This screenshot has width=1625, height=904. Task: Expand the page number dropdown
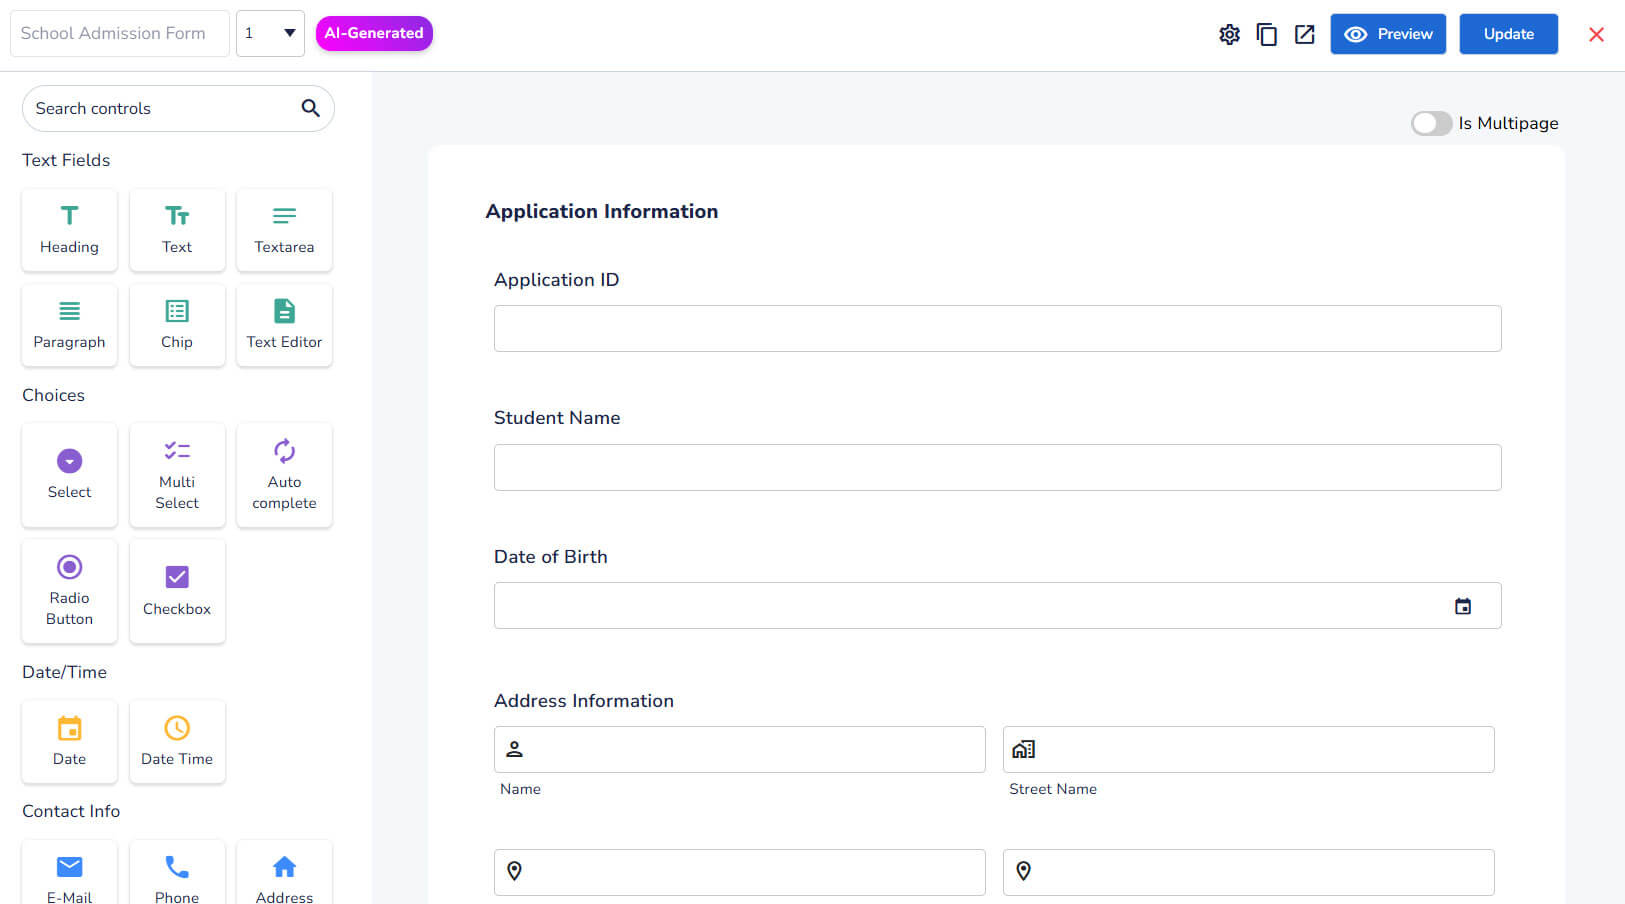[270, 33]
